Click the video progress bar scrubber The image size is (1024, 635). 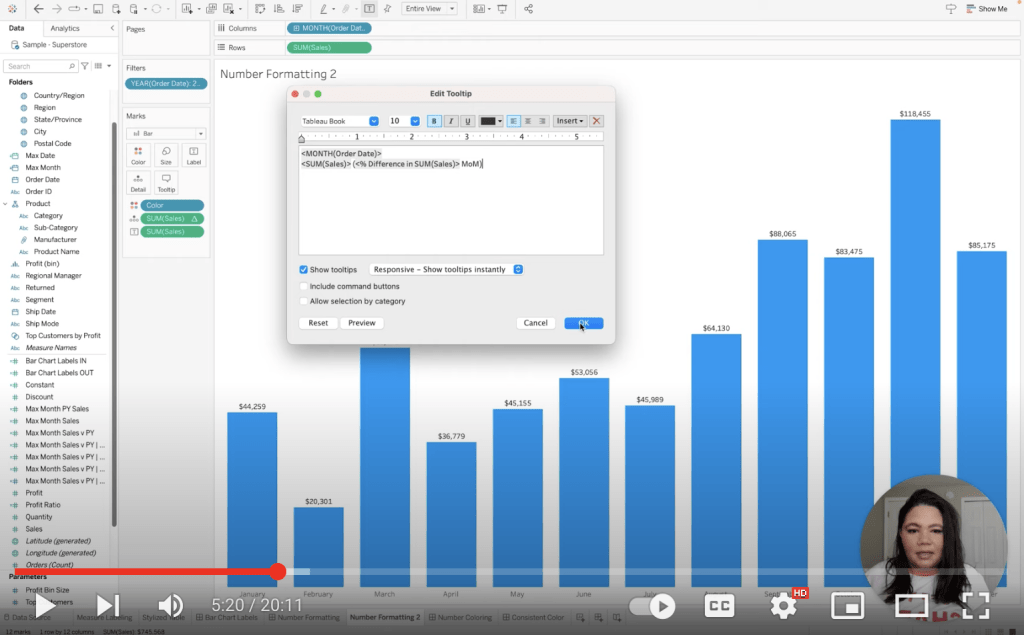click(278, 572)
